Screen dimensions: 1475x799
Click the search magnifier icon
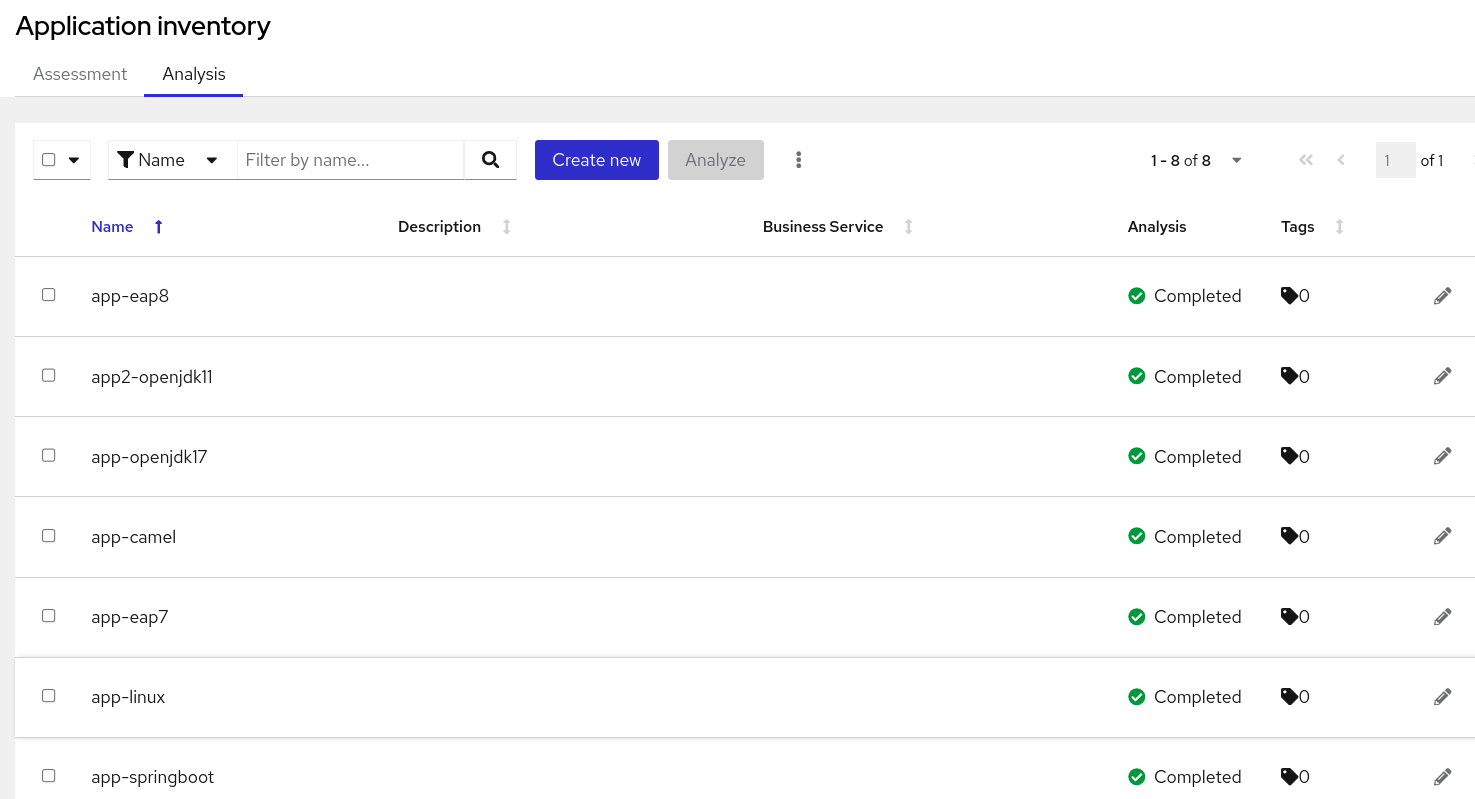pos(490,160)
